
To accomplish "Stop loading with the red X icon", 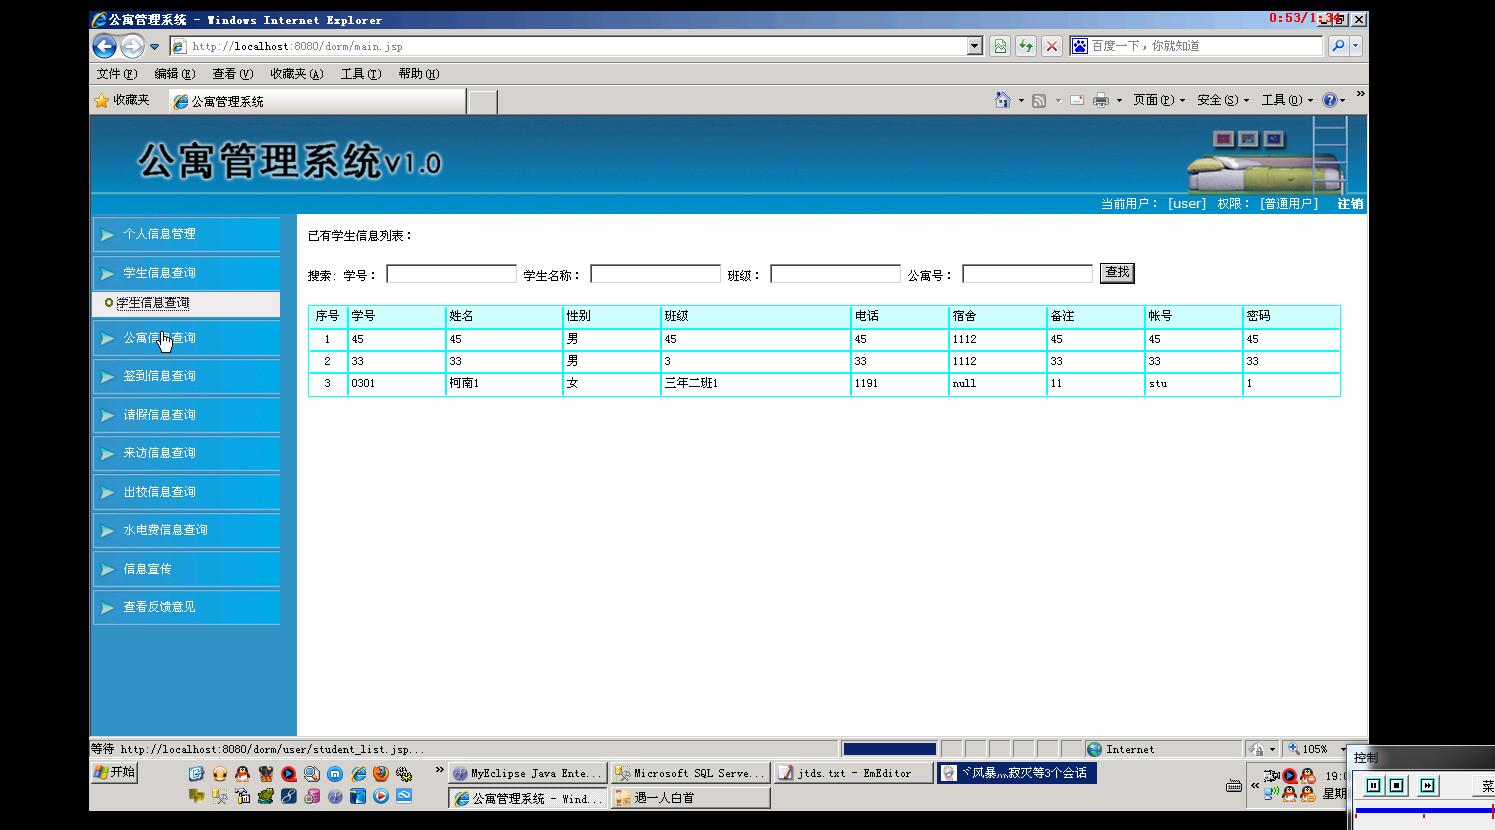I will click(1052, 46).
